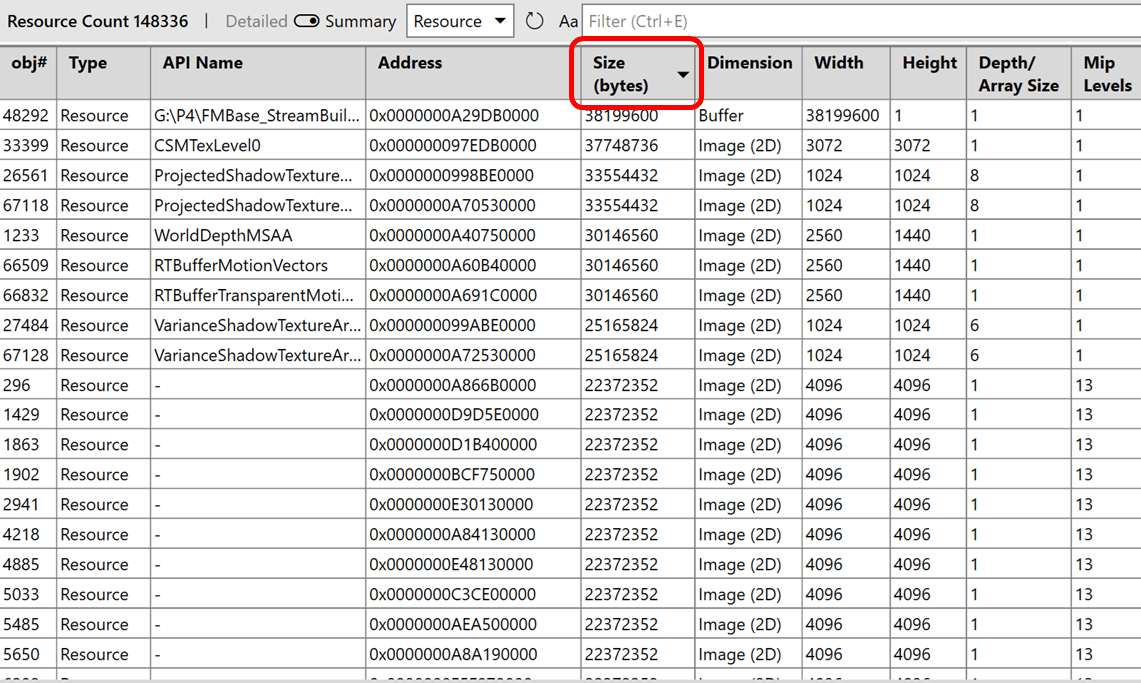Screen dimensions: 1141x683
Task: Click ProjectedShadowTexture row with obj# 26561
Action: tap(570, 175)
